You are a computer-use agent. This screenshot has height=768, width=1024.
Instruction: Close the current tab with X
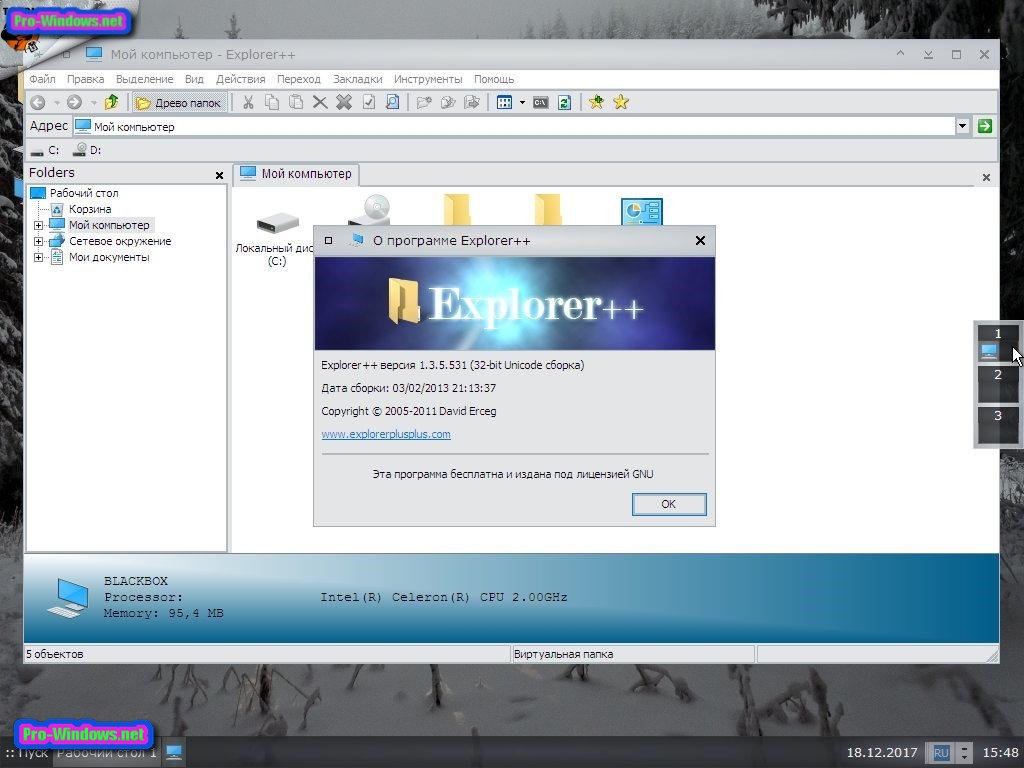coord(986,177)
